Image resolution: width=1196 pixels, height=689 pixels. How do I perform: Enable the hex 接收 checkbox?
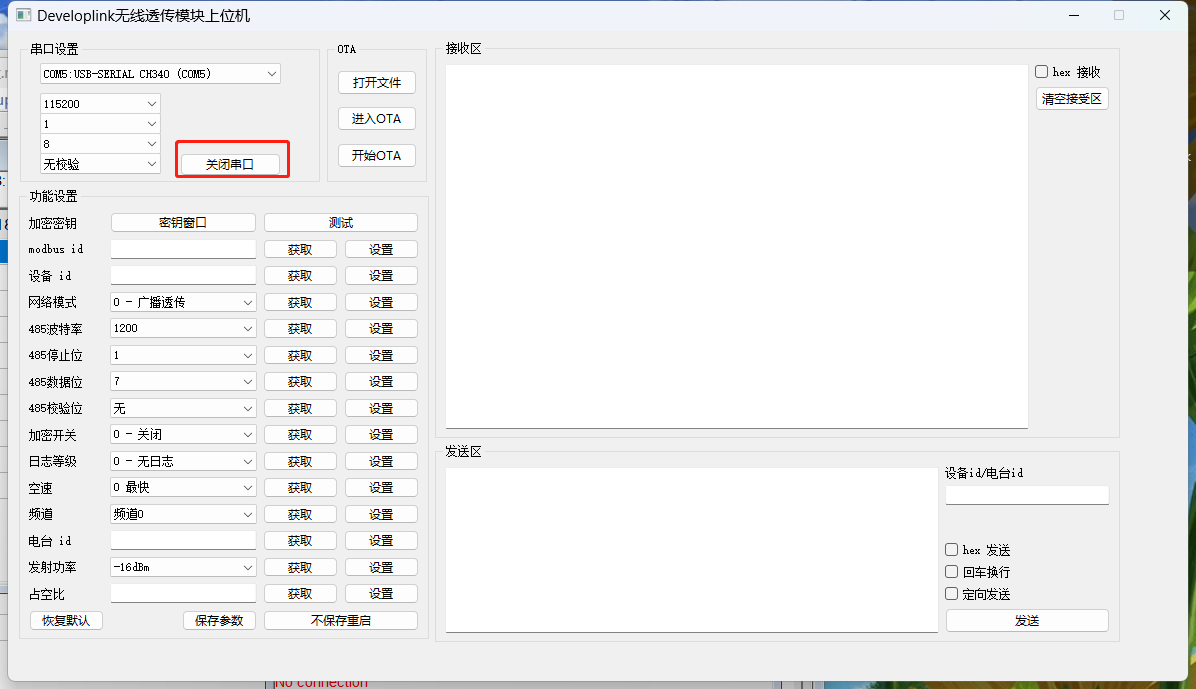click(1042, 72)
